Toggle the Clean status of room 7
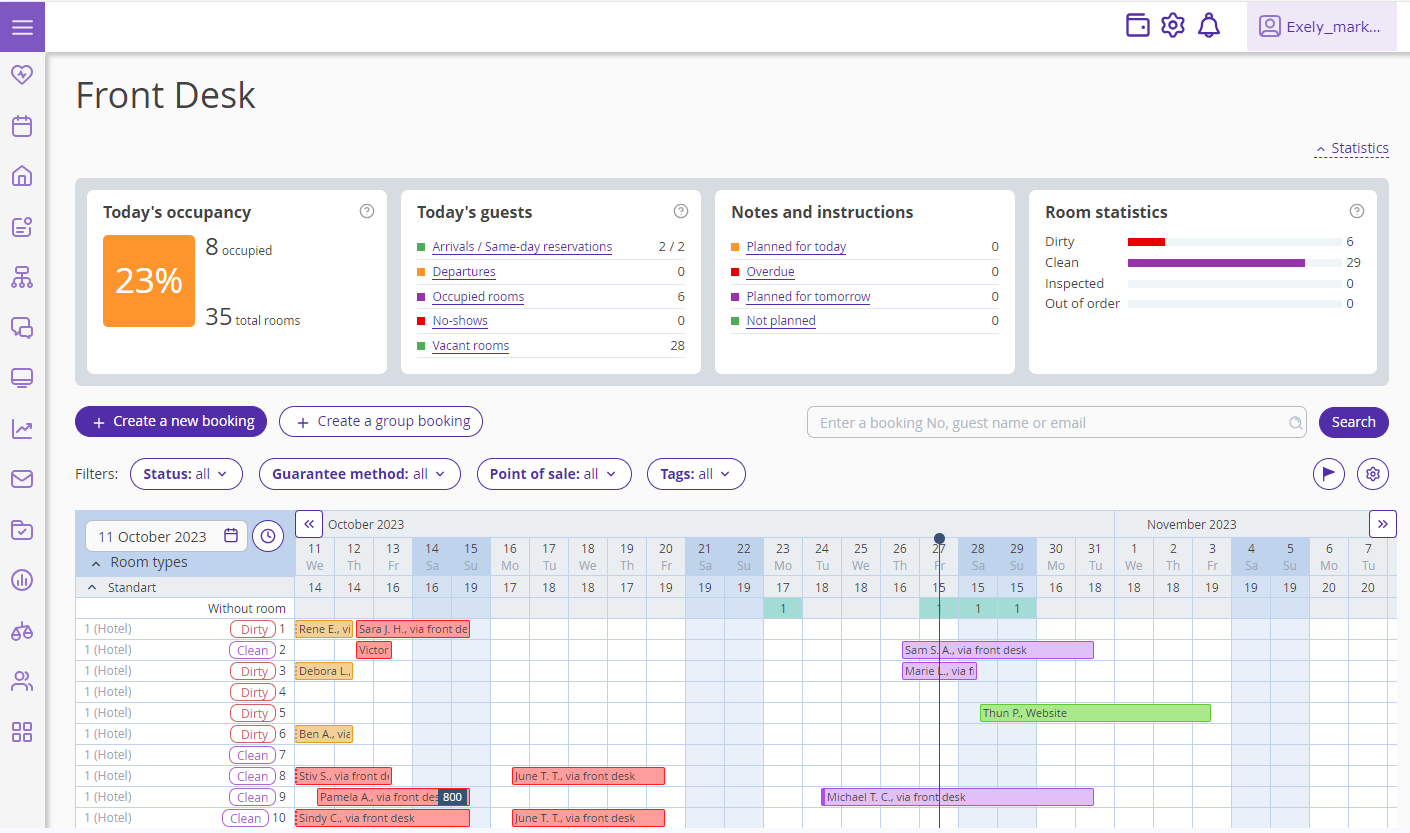Viewport: 1410px width, 833px height. [x=253, y=755]
